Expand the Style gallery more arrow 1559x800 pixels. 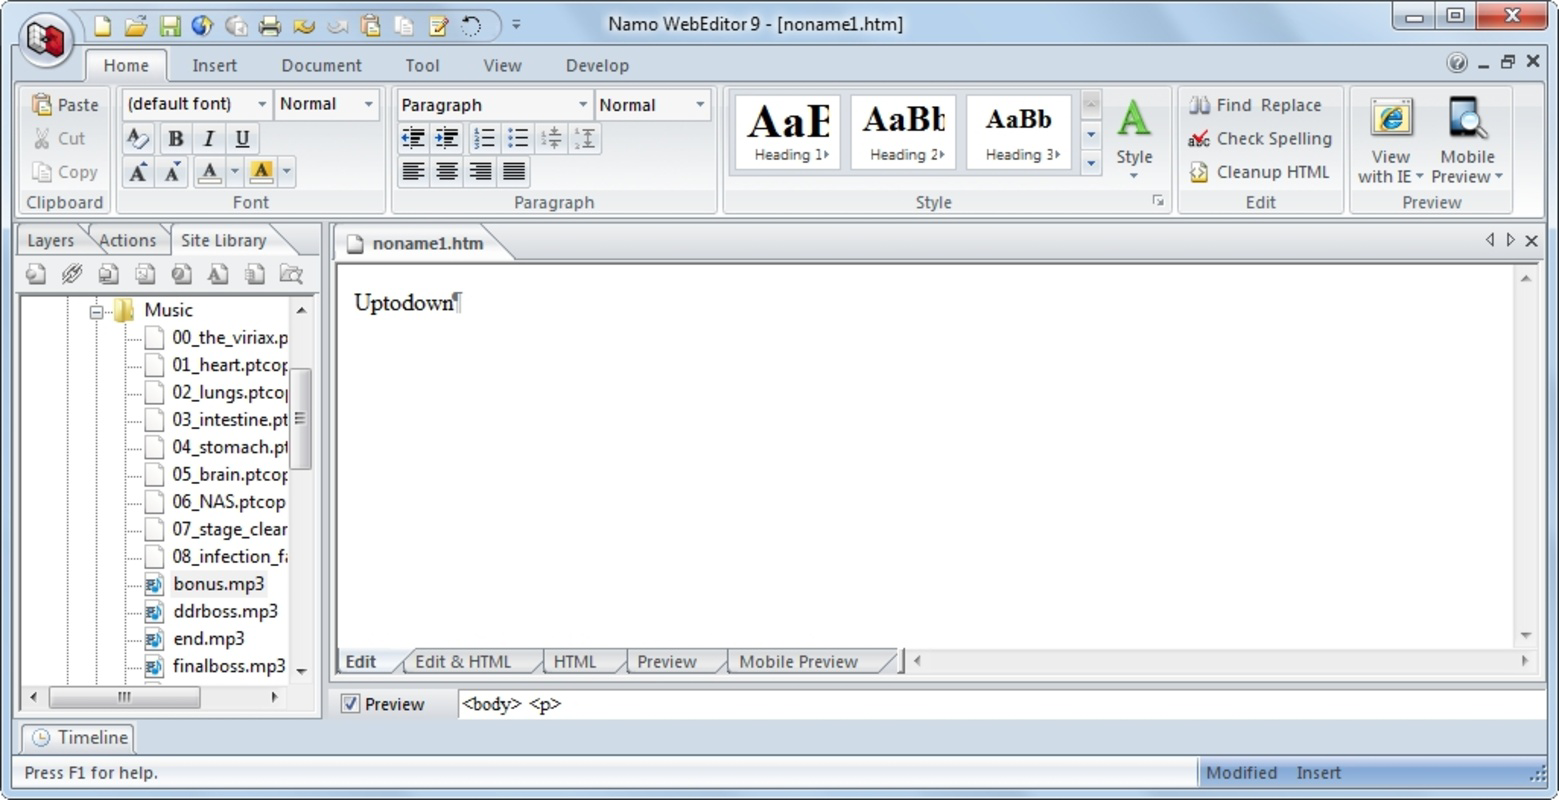coord(1091,163)
